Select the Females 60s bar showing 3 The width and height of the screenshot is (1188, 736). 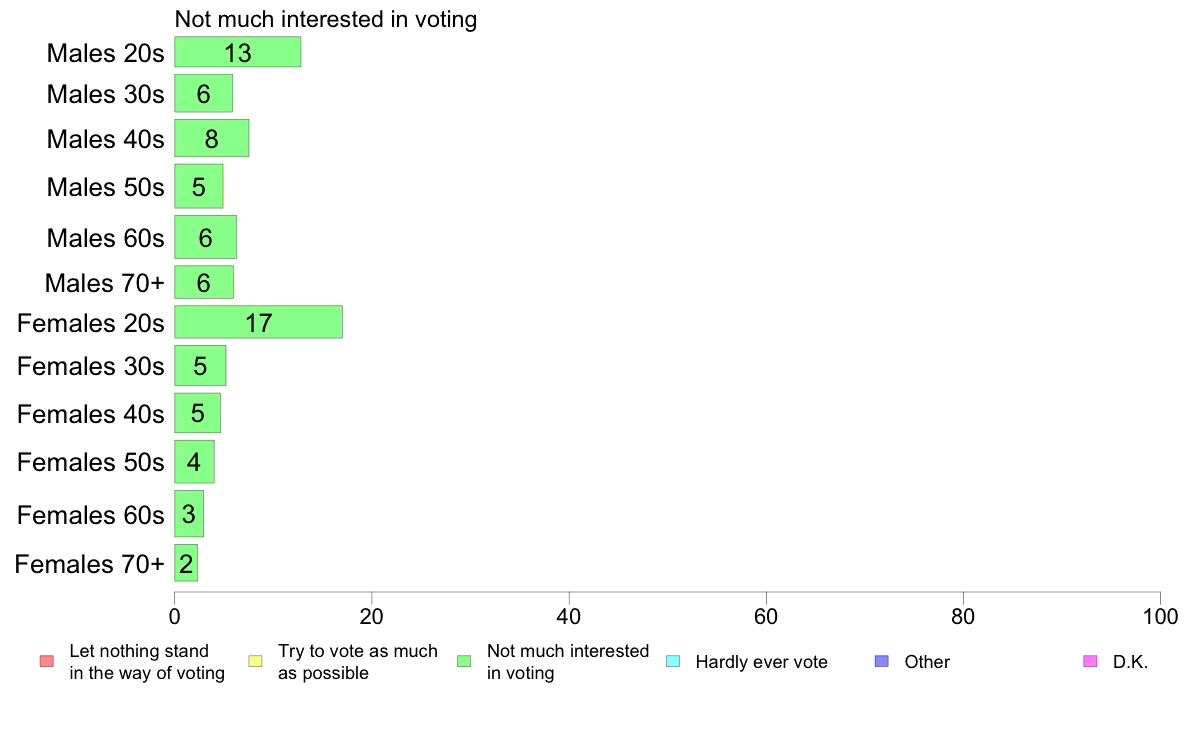tap(189, 514)
